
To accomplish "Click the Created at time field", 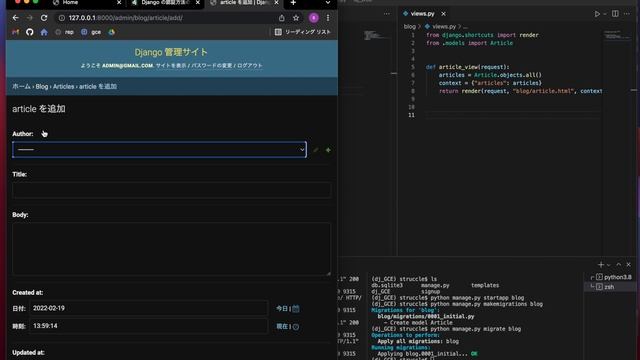I will [149, 326].
